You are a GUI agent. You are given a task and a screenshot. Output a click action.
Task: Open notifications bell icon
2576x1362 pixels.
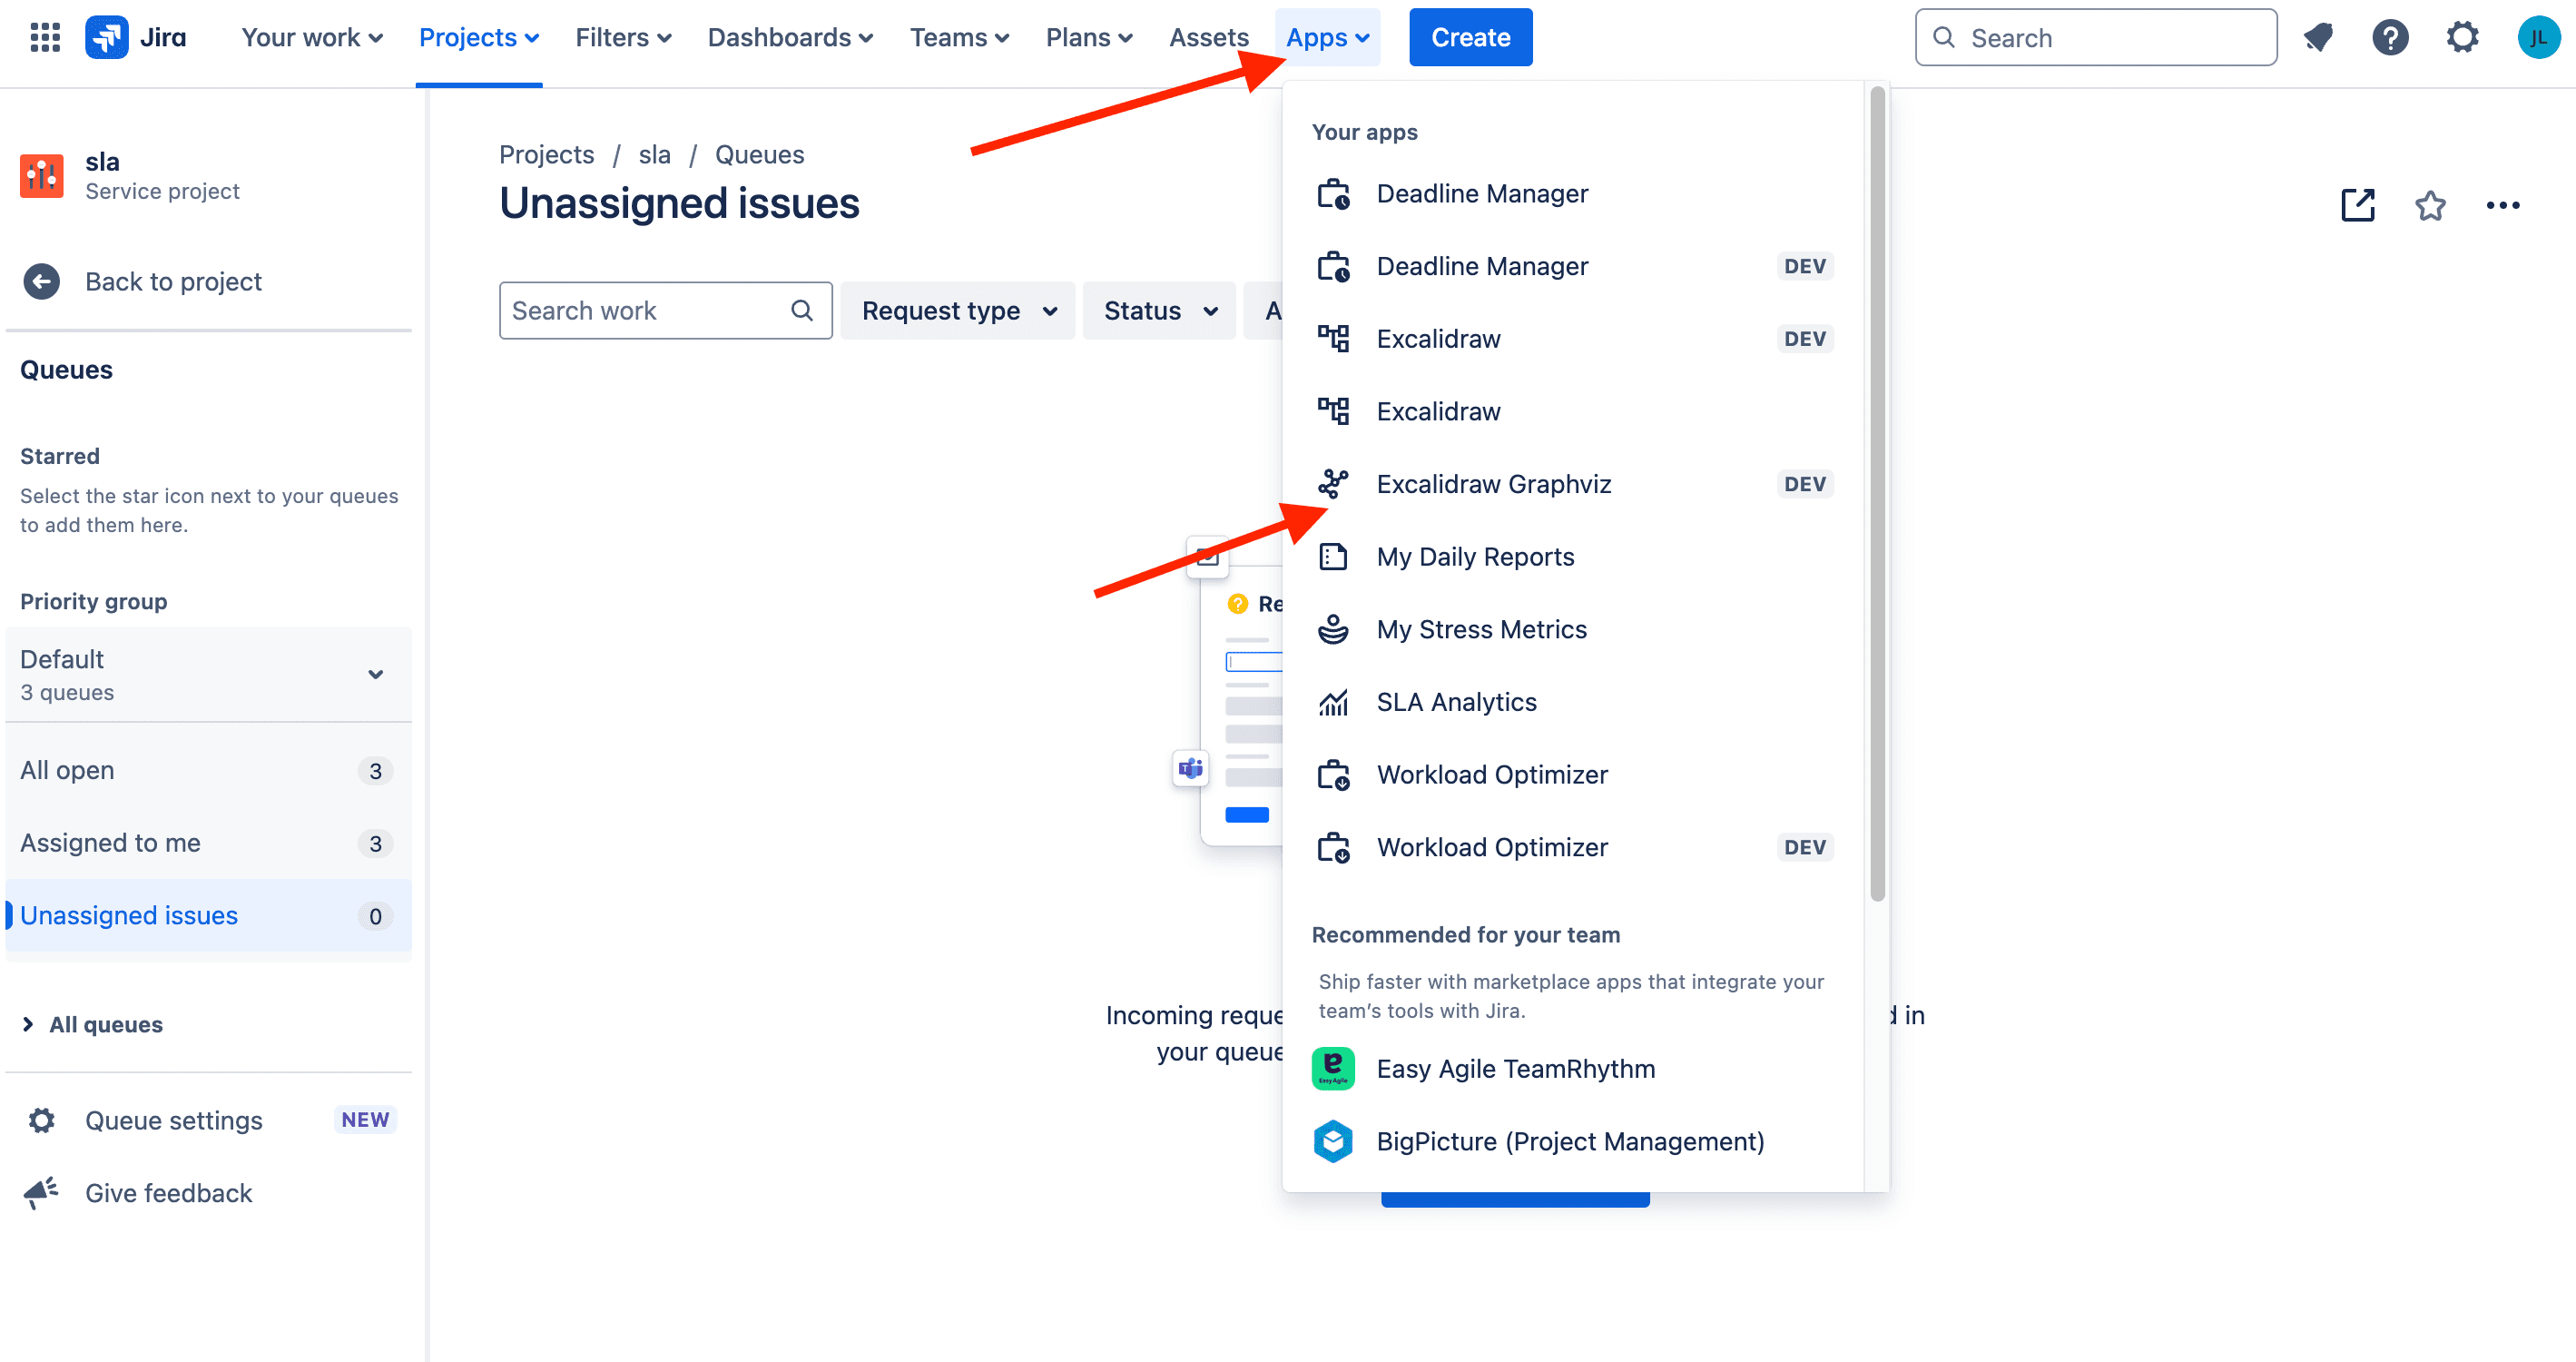pos(2317,38)
